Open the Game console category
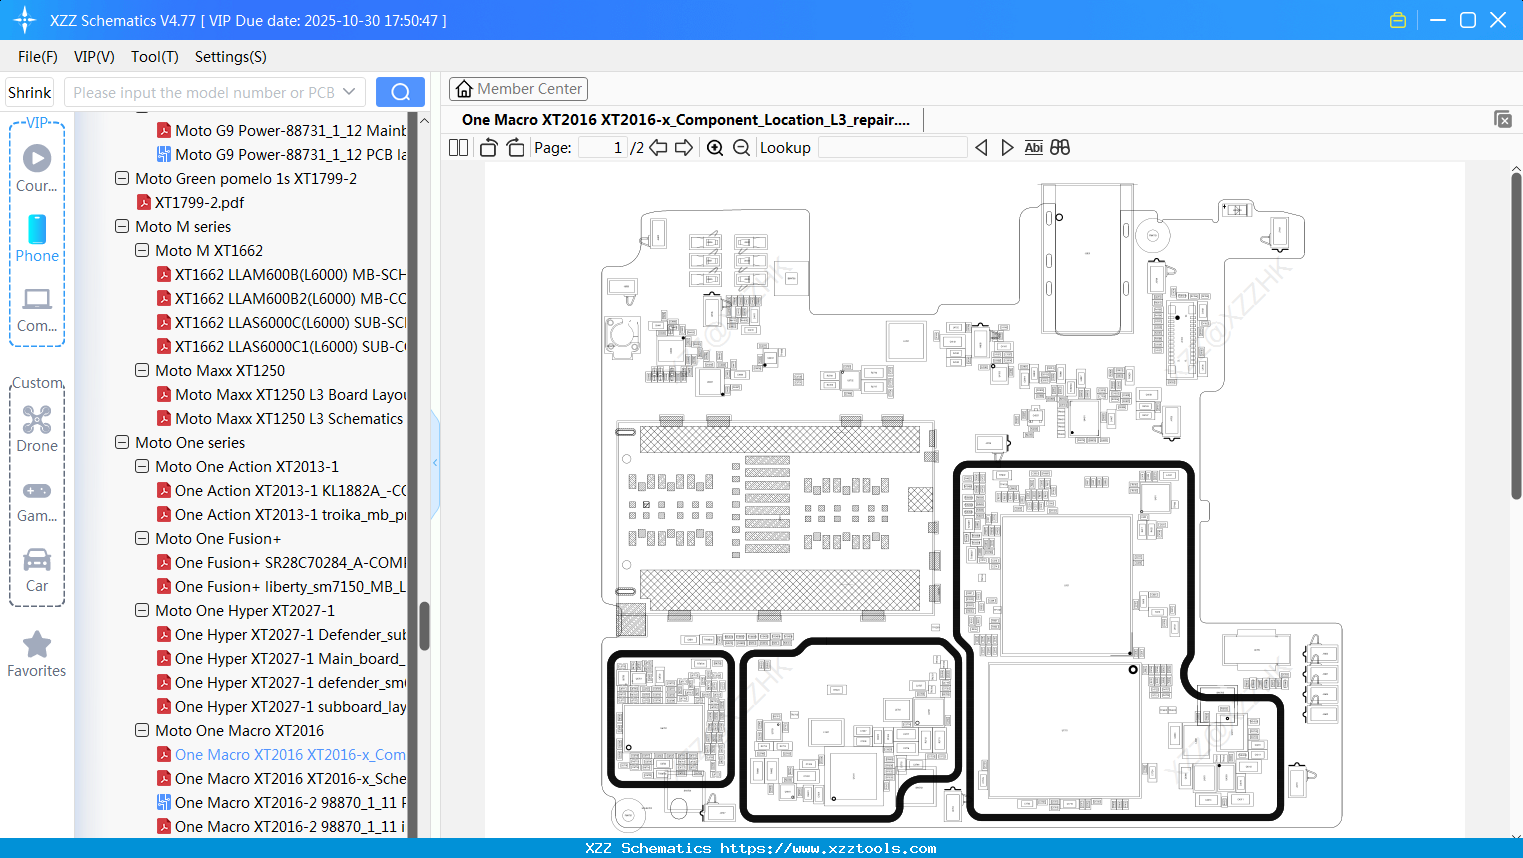Screen dimensions: 1523x858 coord(37,500)
